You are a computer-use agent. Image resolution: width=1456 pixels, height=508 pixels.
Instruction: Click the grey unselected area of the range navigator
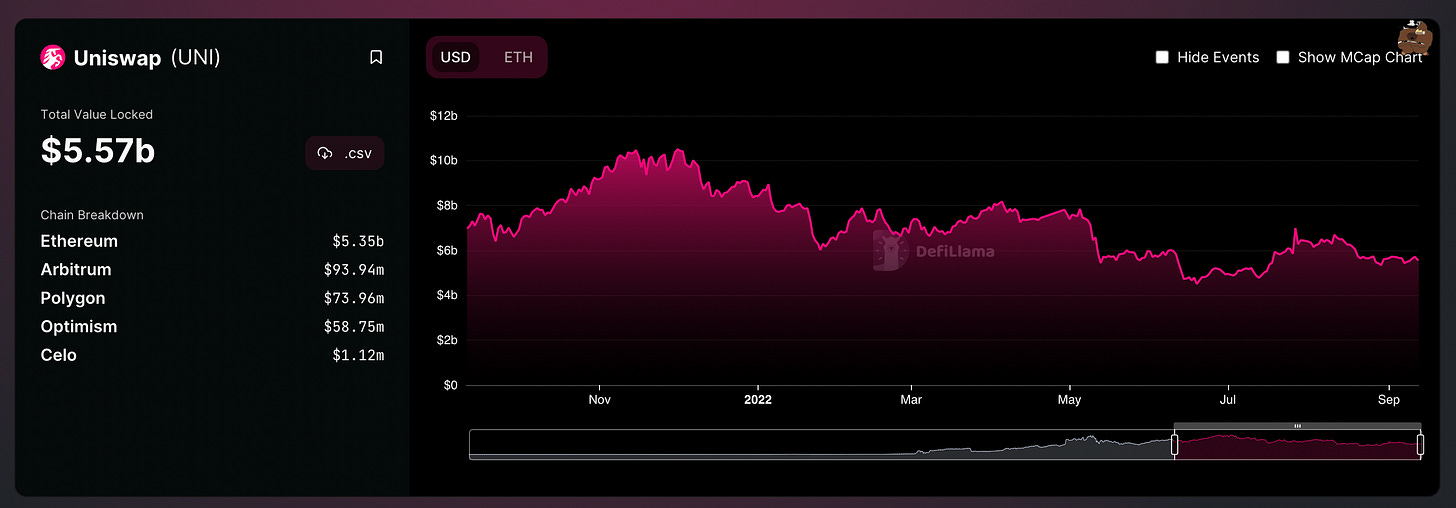click(x=820, y=444)
